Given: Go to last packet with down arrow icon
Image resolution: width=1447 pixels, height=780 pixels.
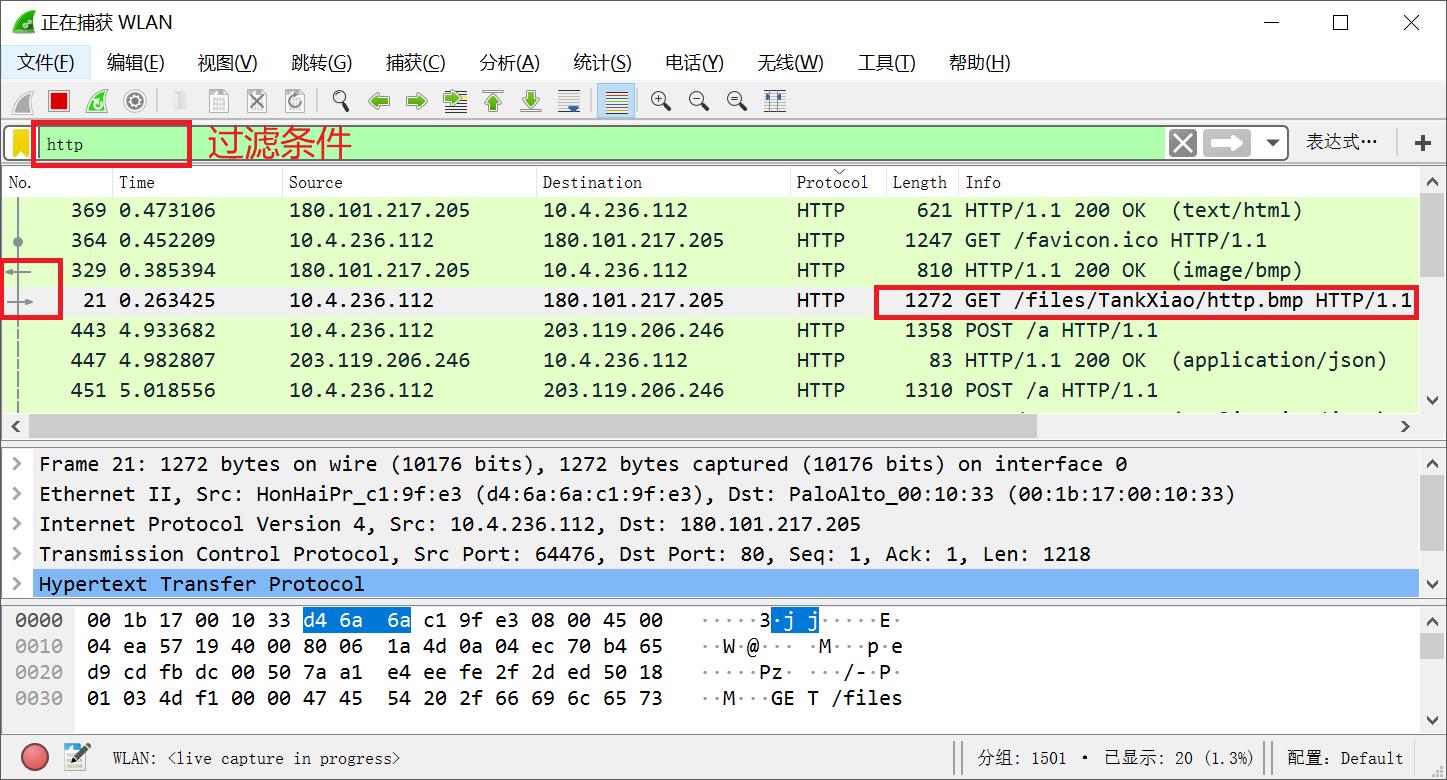Looking at the screenshot, I should tap(531, 100).
